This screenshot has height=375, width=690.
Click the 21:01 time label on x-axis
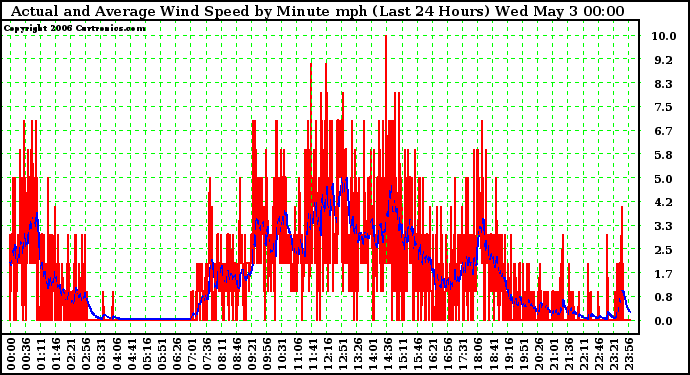pyautogui.click(x=554, y=354)
